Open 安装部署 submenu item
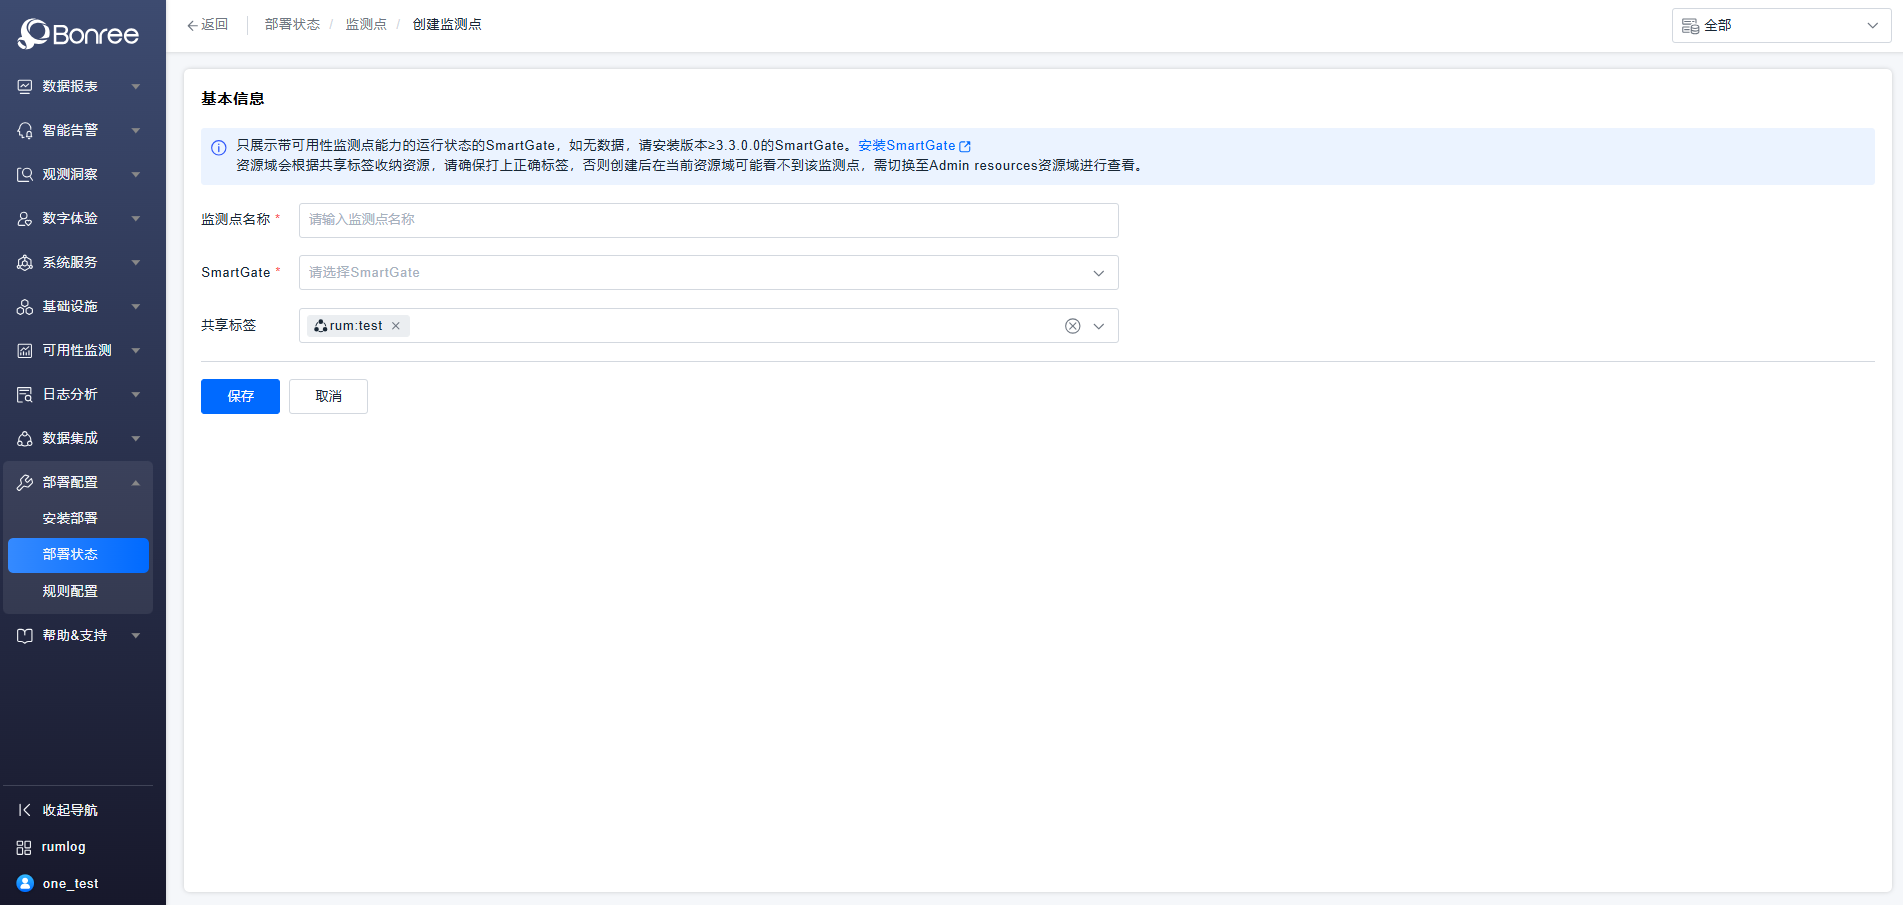 click(70, 519)
